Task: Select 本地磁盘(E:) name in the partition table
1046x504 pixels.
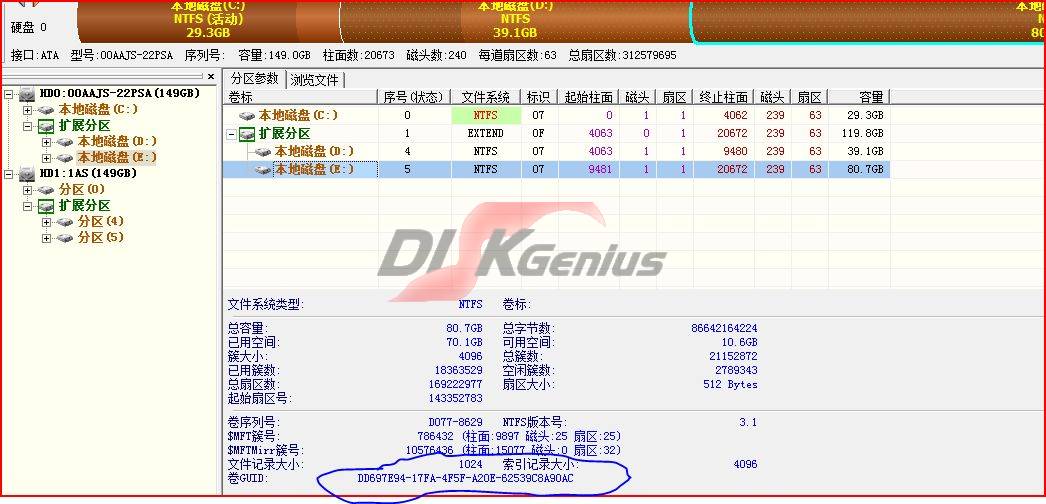Action: tap(314, 169)
